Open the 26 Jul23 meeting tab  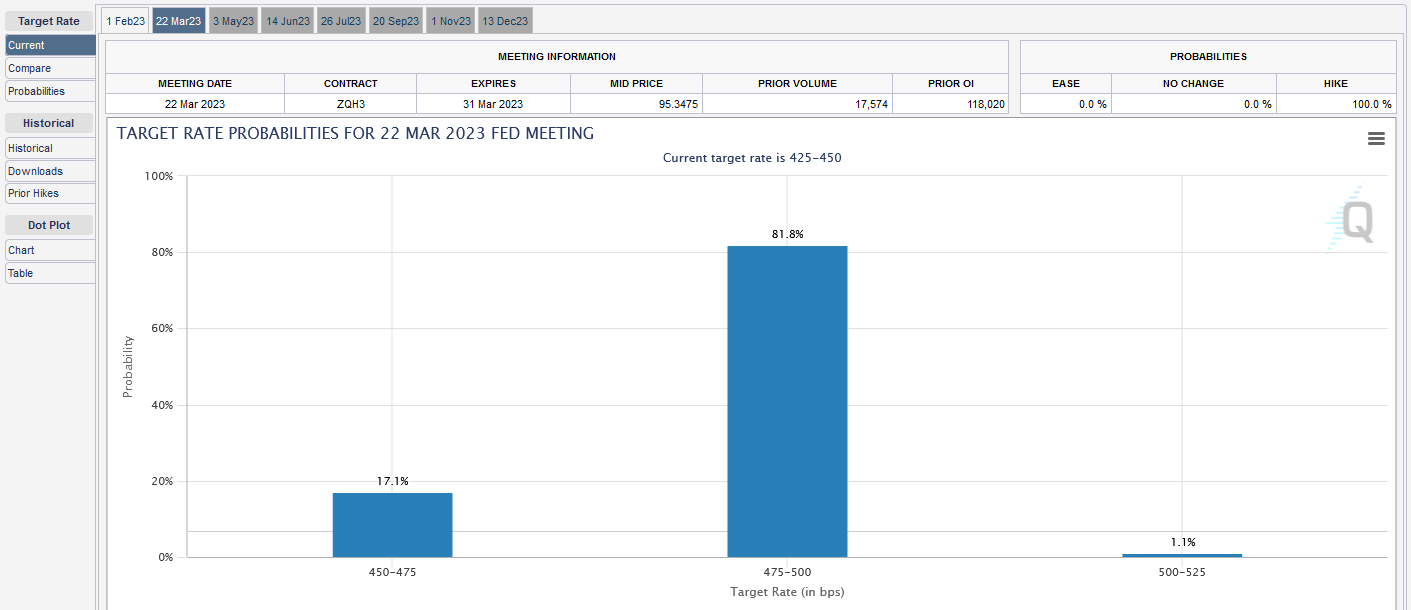[342, 21]
